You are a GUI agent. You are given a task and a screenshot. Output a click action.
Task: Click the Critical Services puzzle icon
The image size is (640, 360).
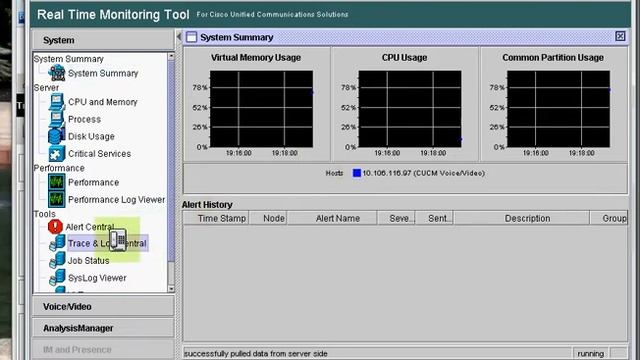pos(57,153)
